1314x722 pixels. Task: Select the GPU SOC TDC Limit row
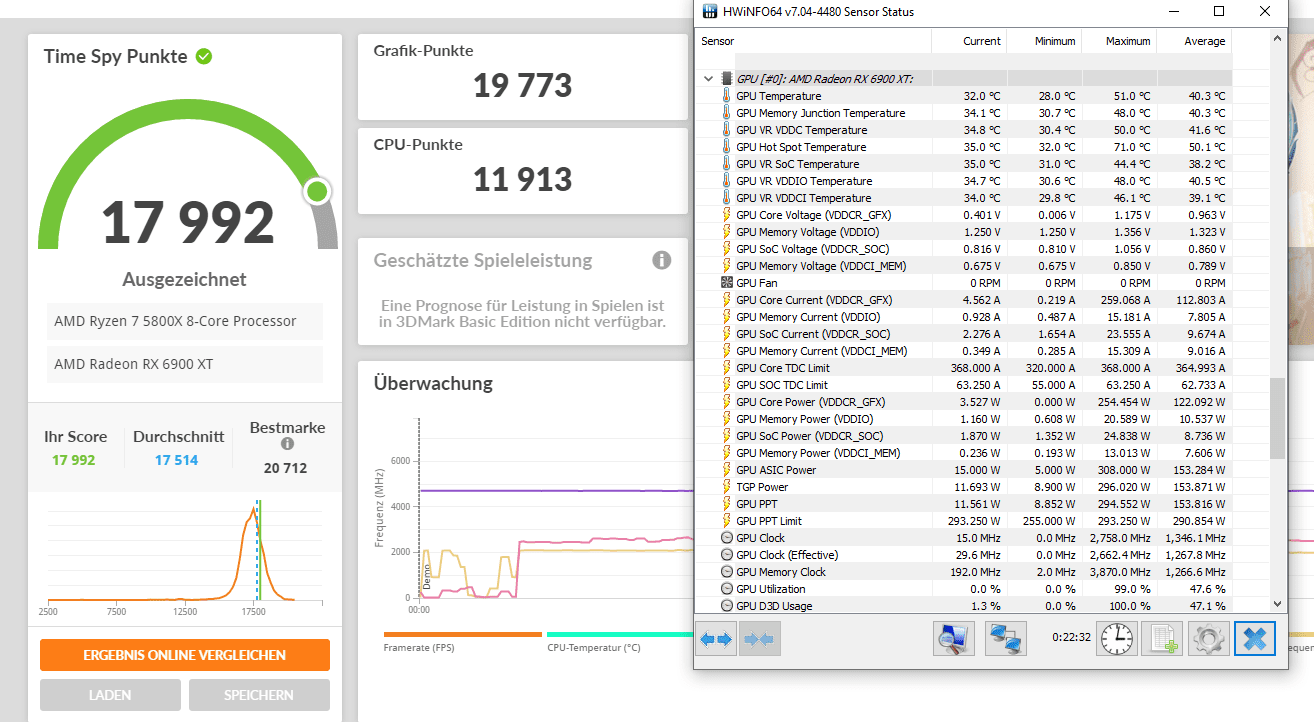pyautogui.click(x=964, y=385)
